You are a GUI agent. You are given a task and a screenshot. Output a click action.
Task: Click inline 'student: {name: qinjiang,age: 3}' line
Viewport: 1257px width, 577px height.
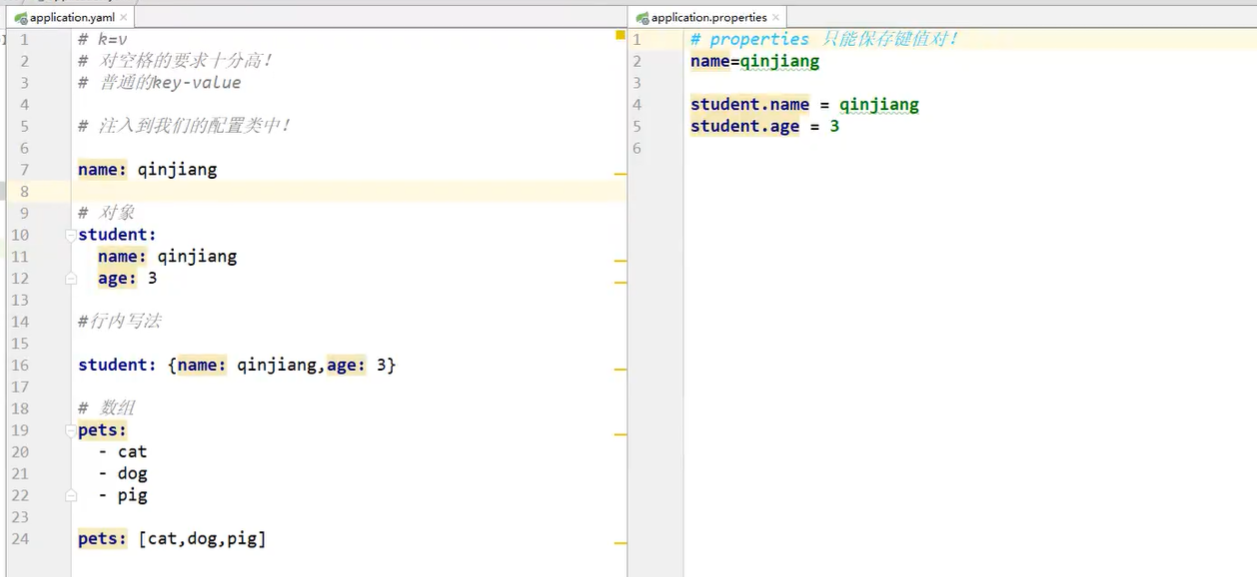point(237,365)
